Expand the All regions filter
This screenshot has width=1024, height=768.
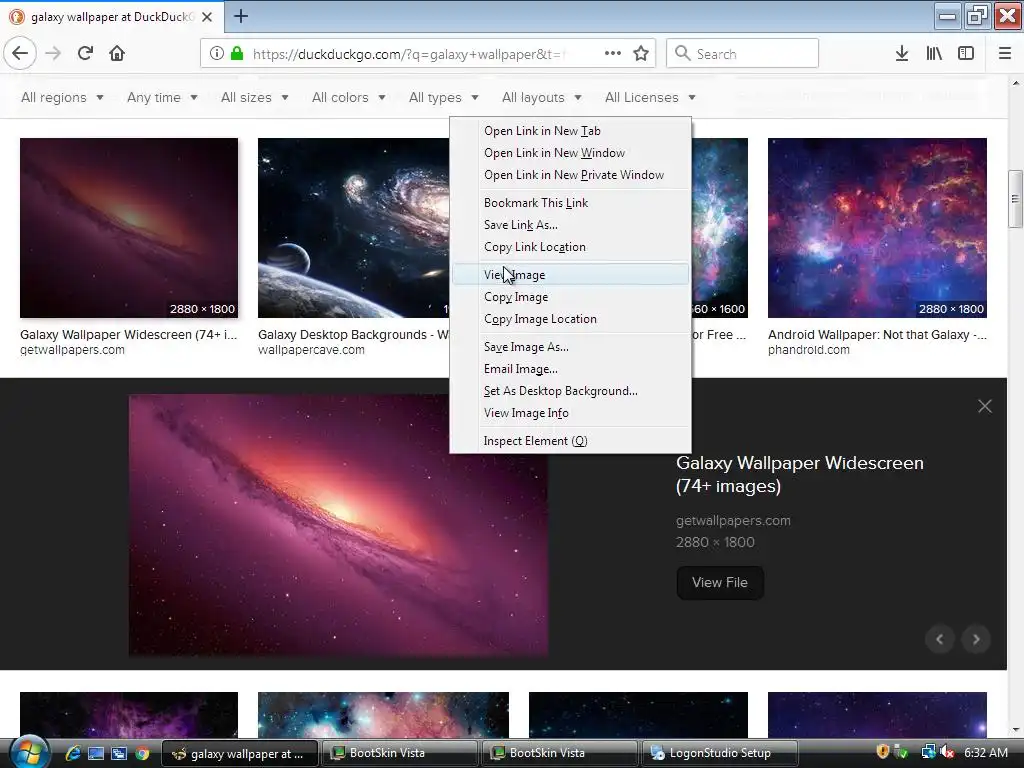tap(62, 97)
